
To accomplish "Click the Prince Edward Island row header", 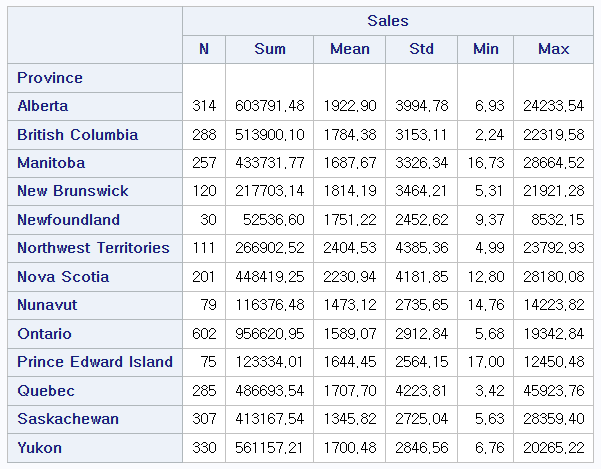I will 95,362.
